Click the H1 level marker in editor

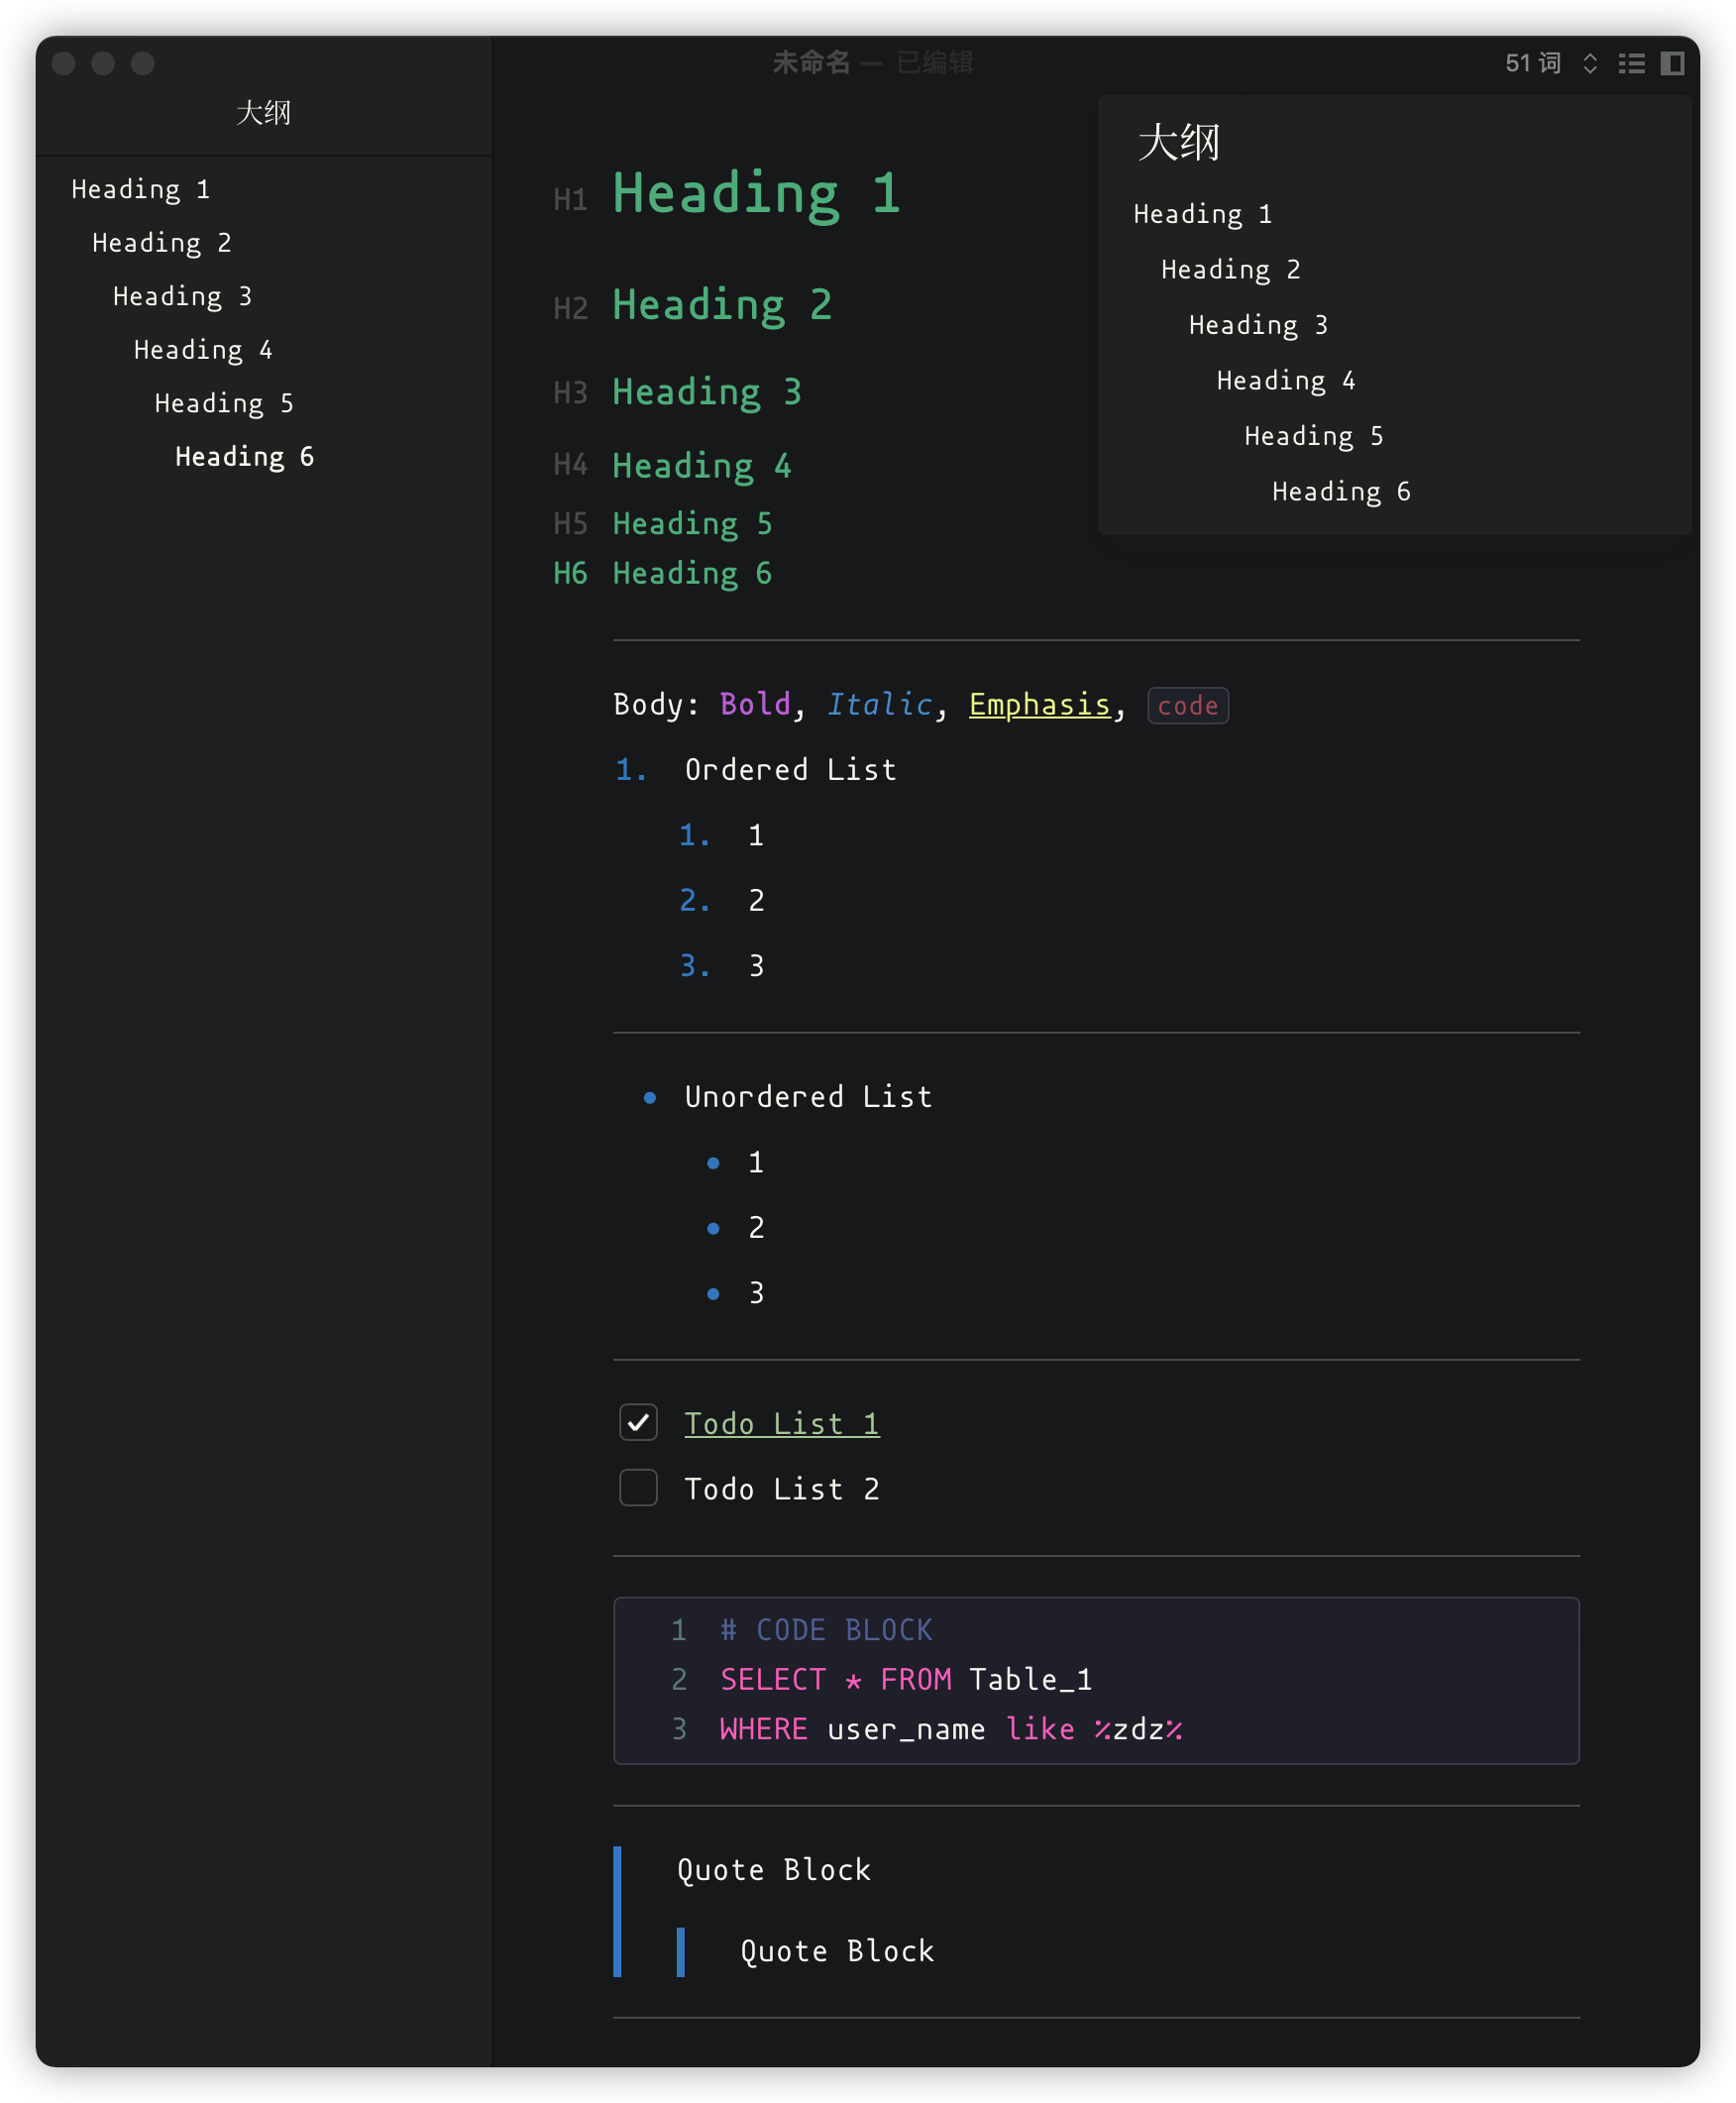pos(570,200)
